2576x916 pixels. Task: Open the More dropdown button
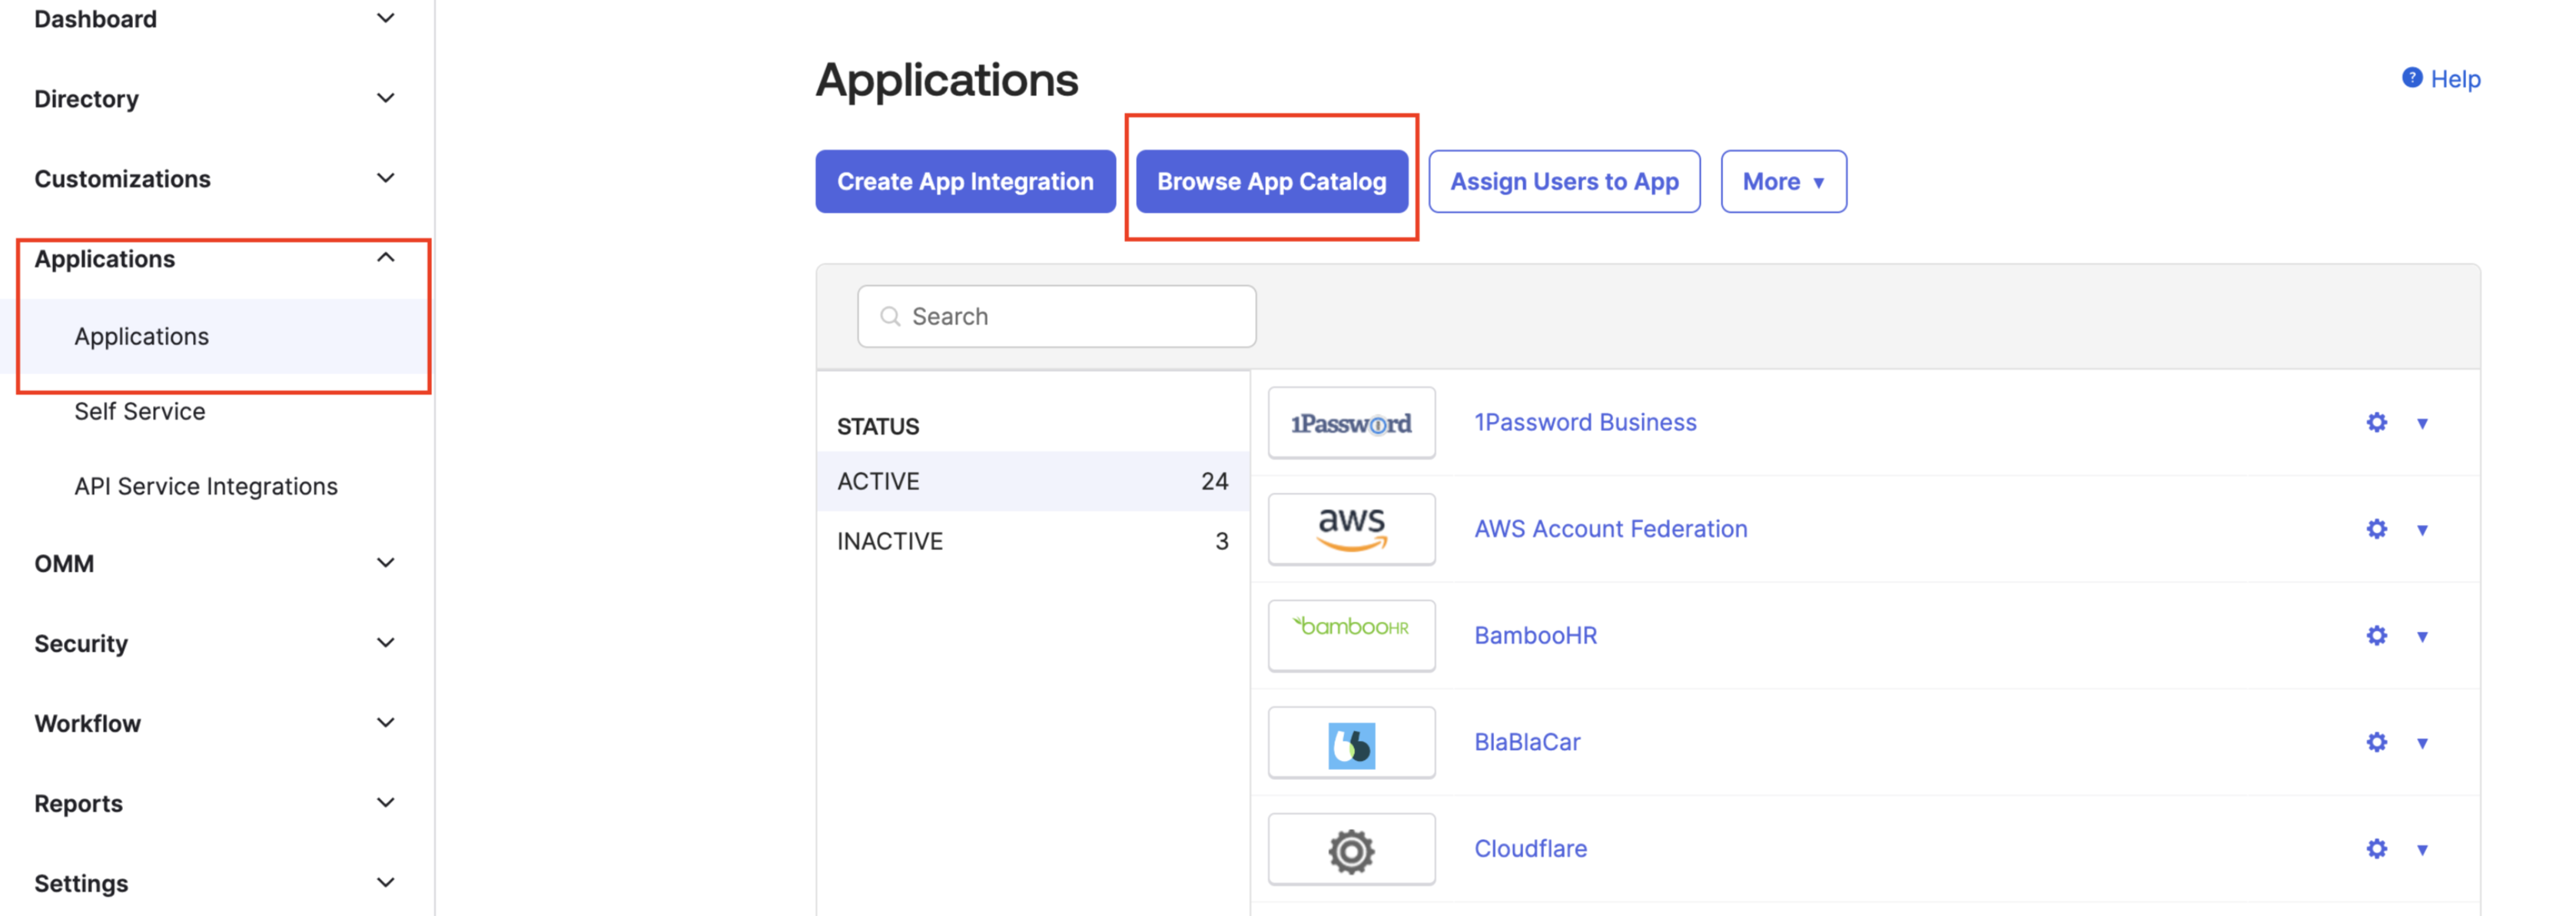(x=1782, y=181)
